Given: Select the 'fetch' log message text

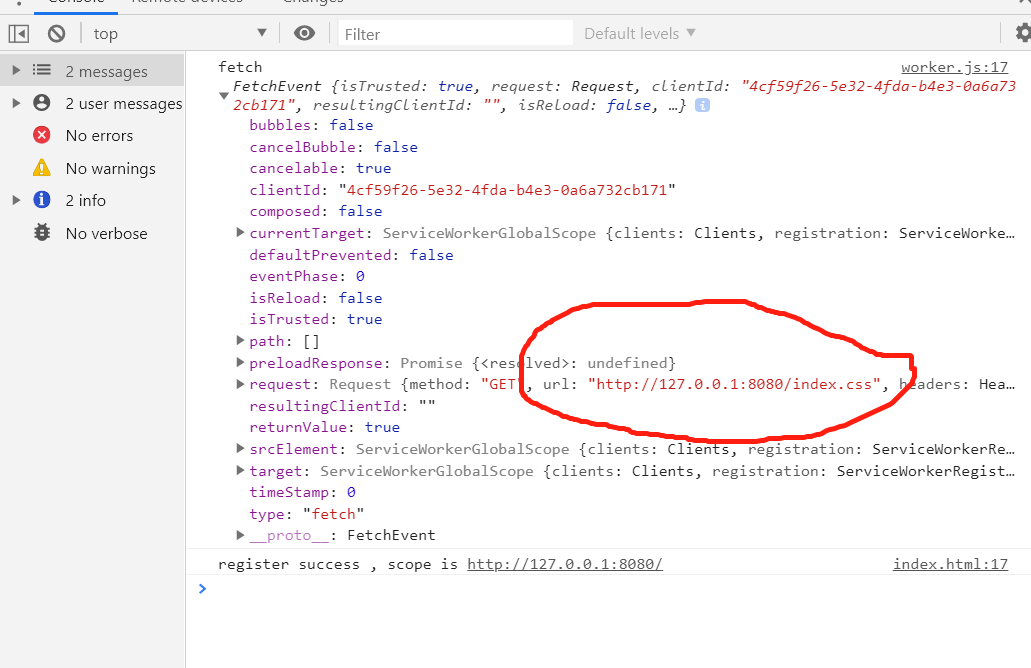Looking at the screenshot, I should 240,67.
